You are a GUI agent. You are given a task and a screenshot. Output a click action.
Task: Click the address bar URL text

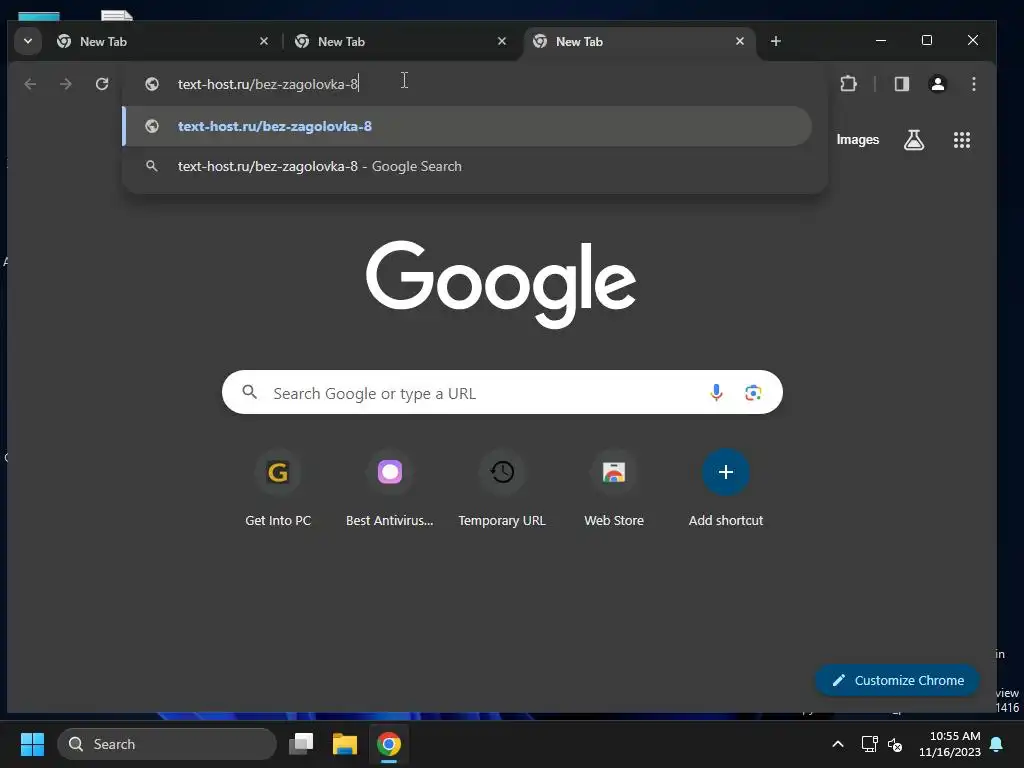click(268, 84)
